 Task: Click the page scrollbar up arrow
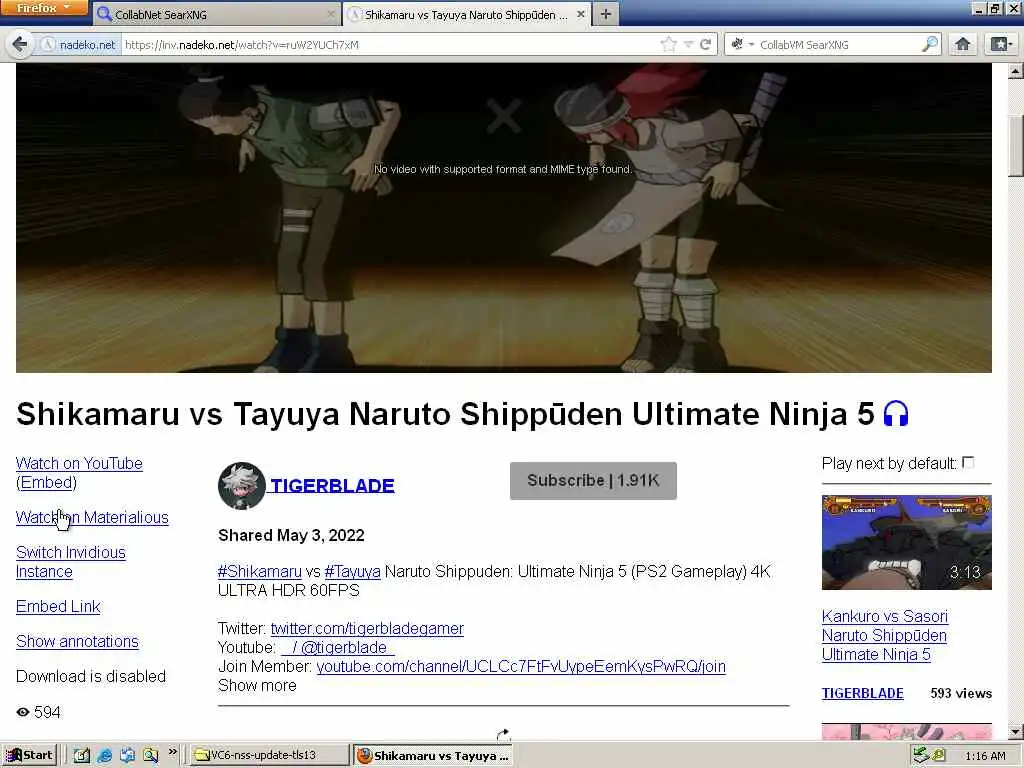tap(1016, 71)
